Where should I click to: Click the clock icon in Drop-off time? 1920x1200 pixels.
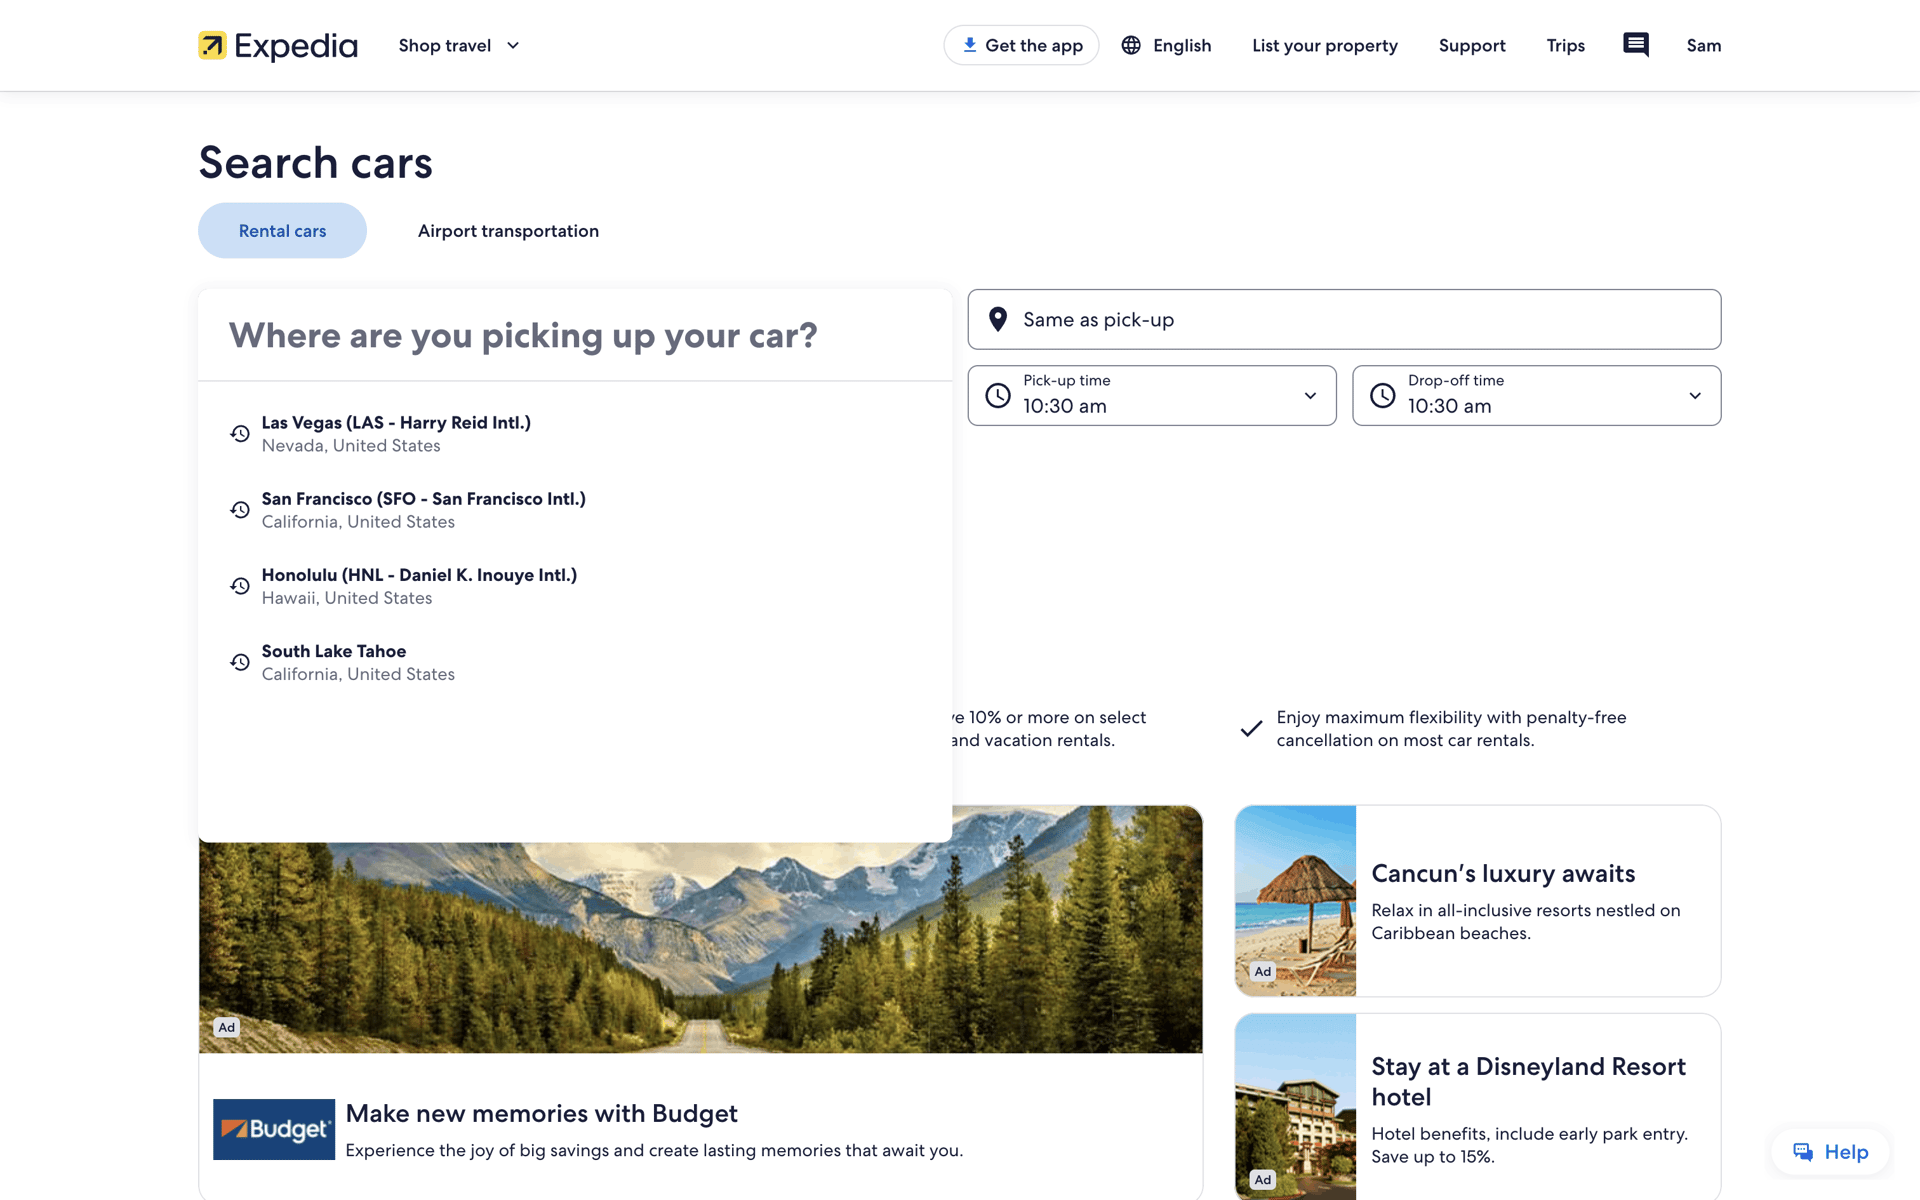pos(1383,396)
